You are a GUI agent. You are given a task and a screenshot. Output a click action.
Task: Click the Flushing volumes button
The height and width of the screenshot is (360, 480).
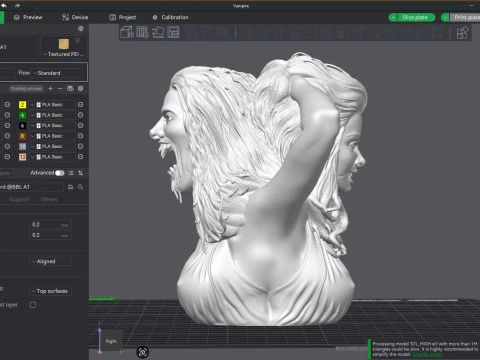(x=26, y=89)
